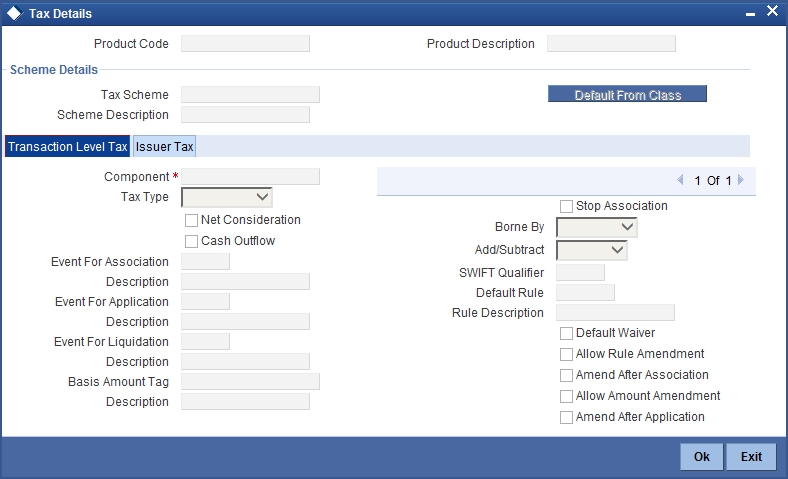The width and height of the screenshot is (788, 479).
Task: Toggle the Default Waiver checkbox
Action: point(567,333)
